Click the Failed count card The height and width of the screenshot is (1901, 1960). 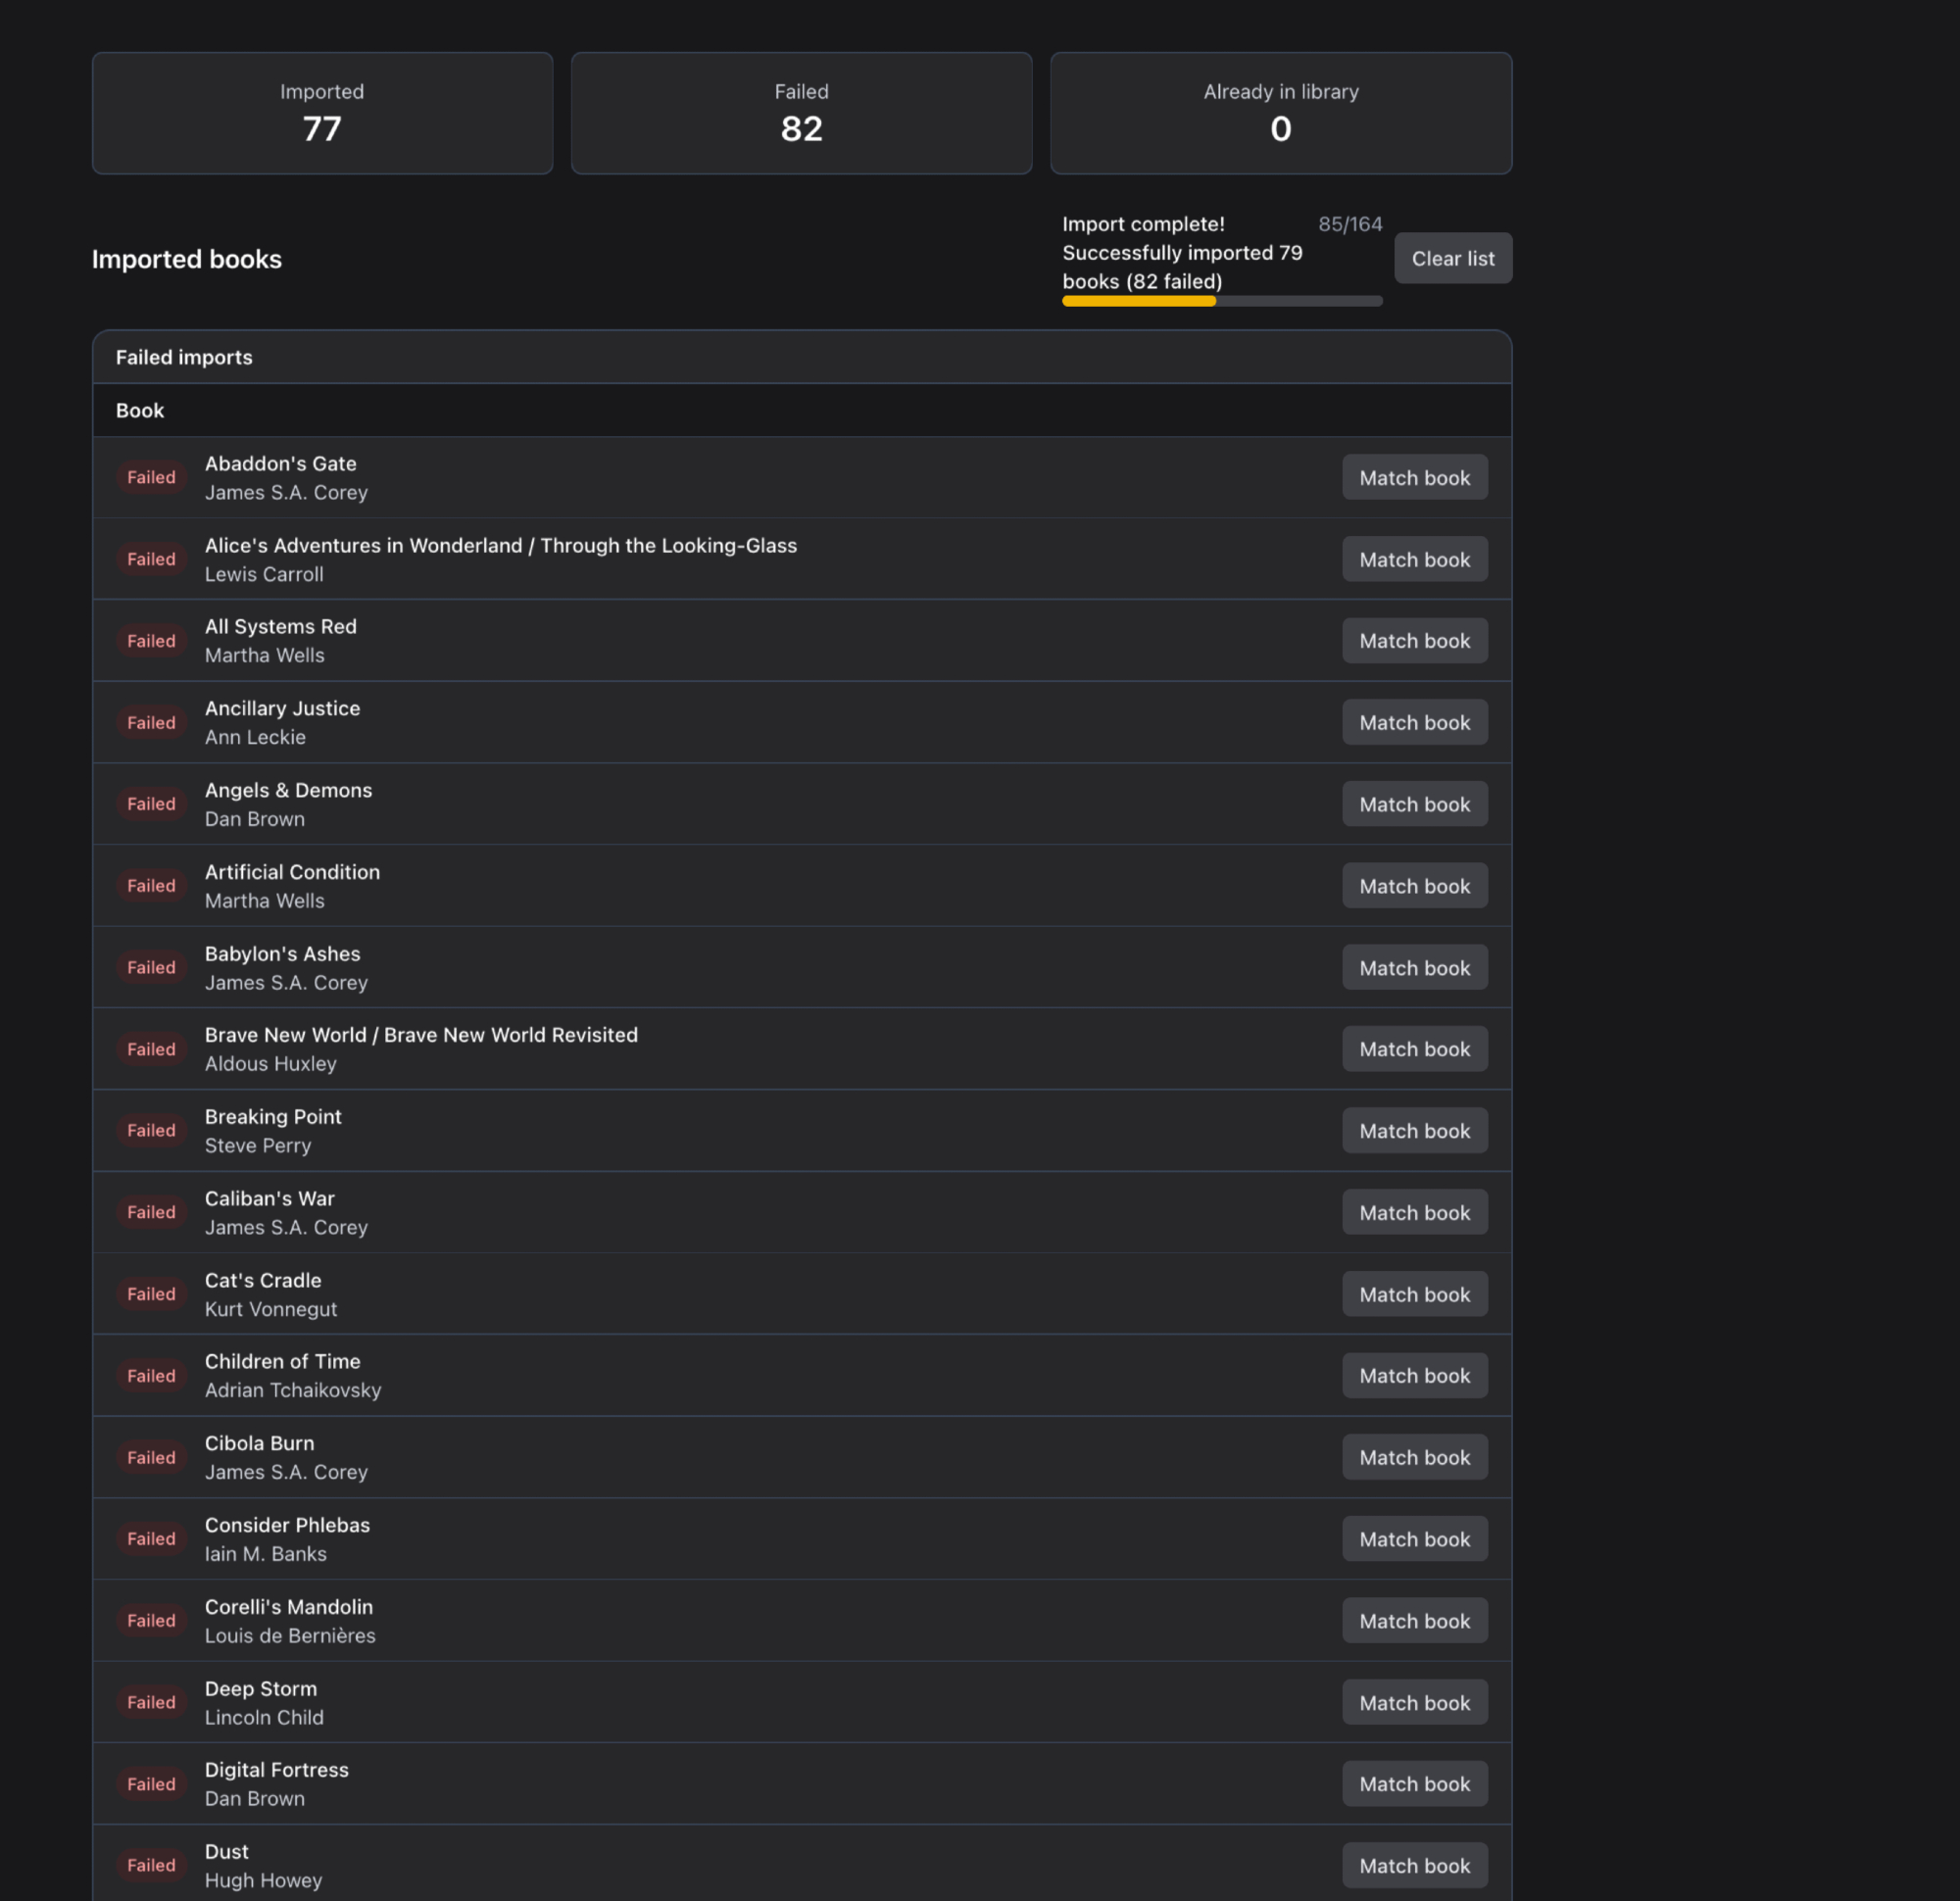[801, 113]
